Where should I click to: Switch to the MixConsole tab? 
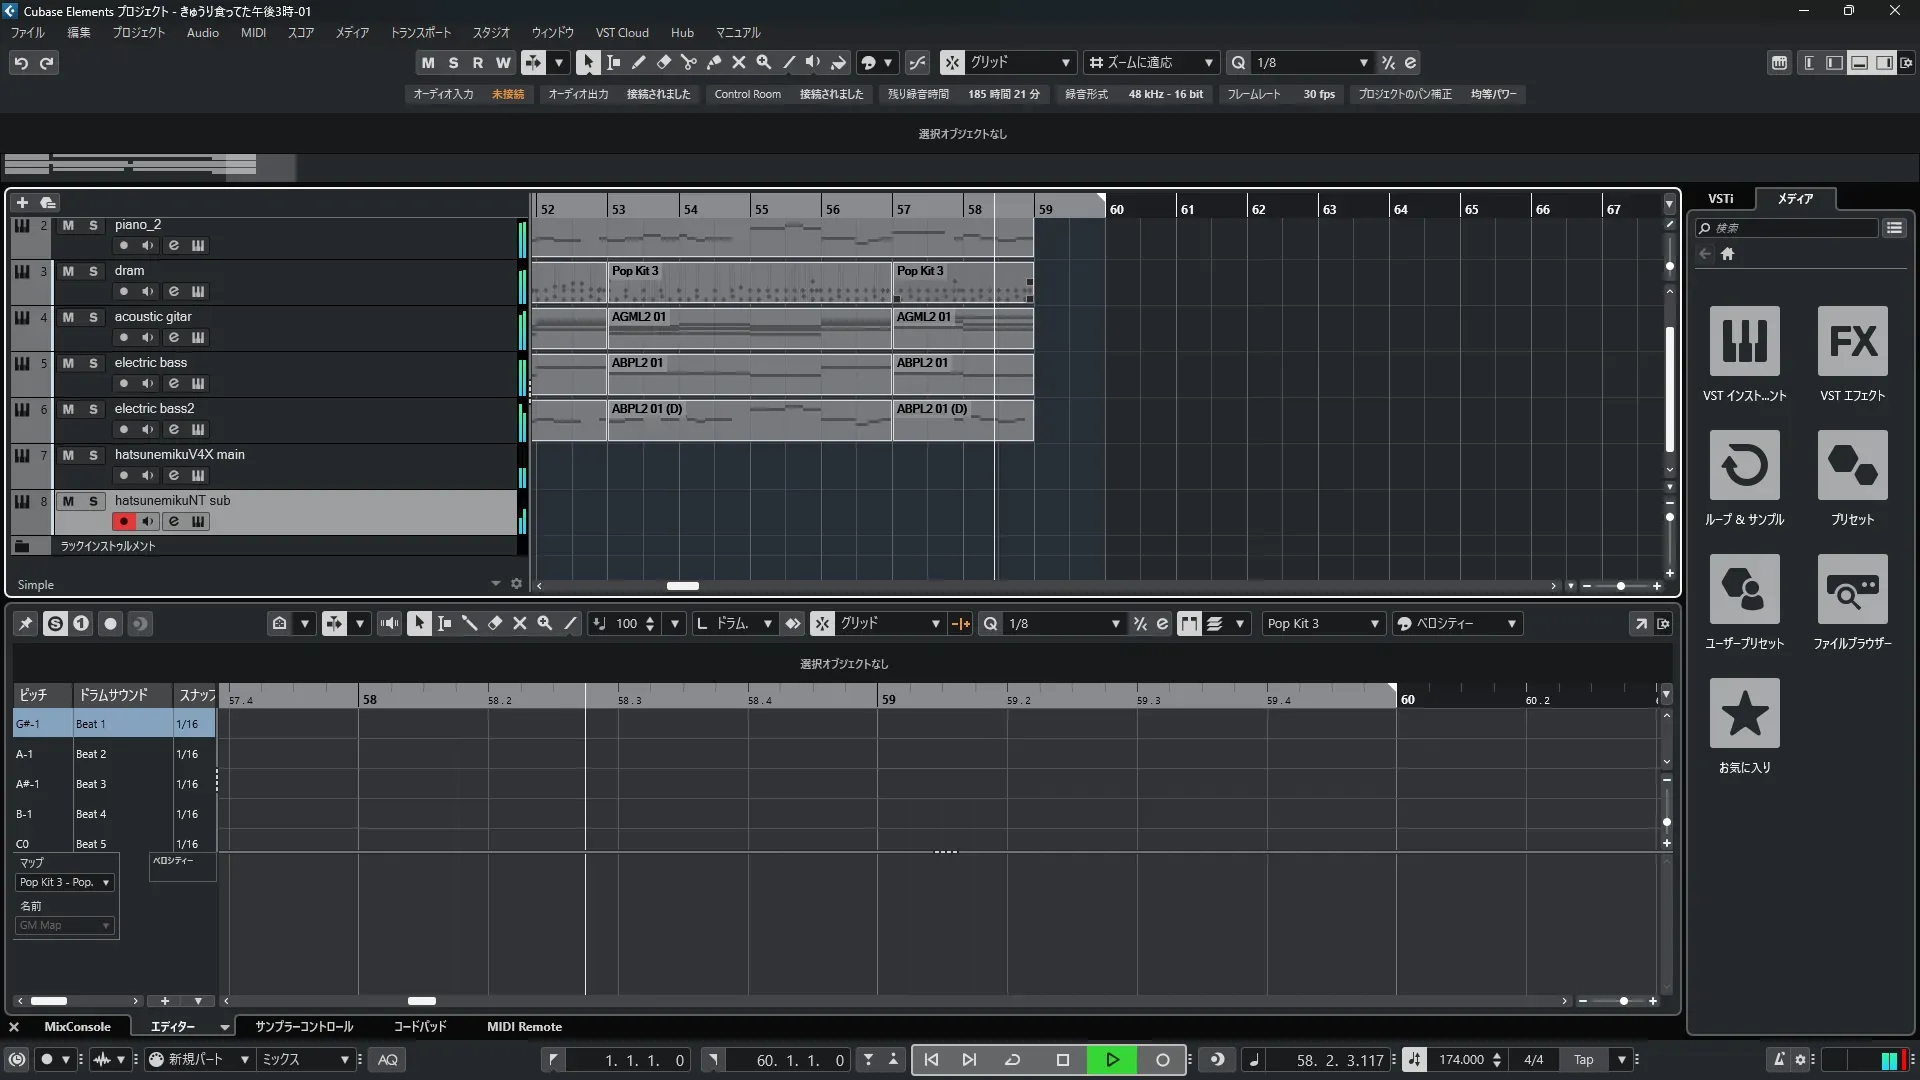(77, 1027)
